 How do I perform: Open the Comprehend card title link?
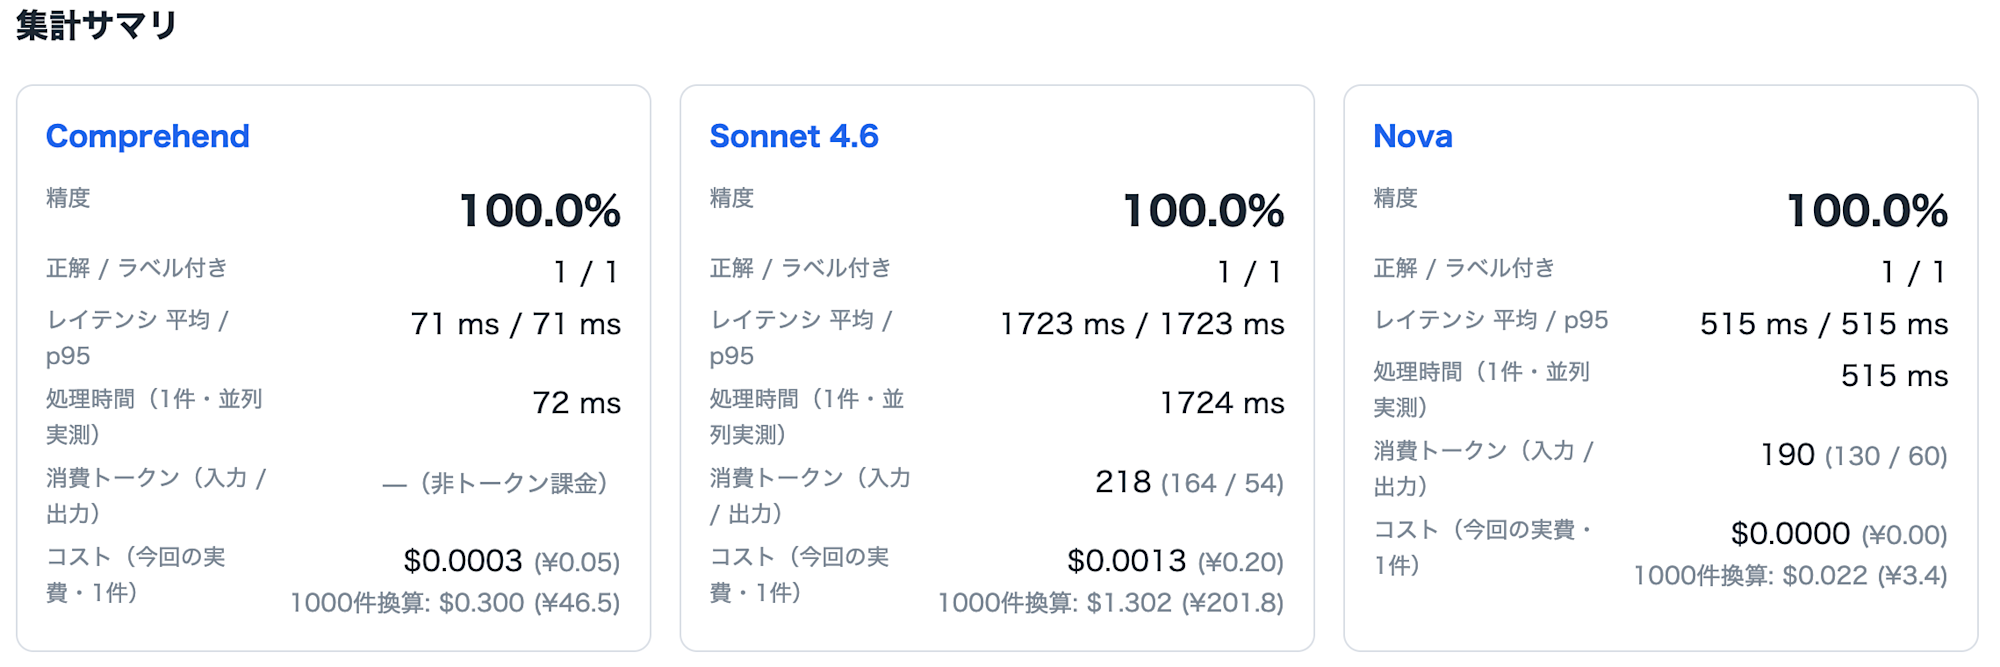tap(148, 136)
